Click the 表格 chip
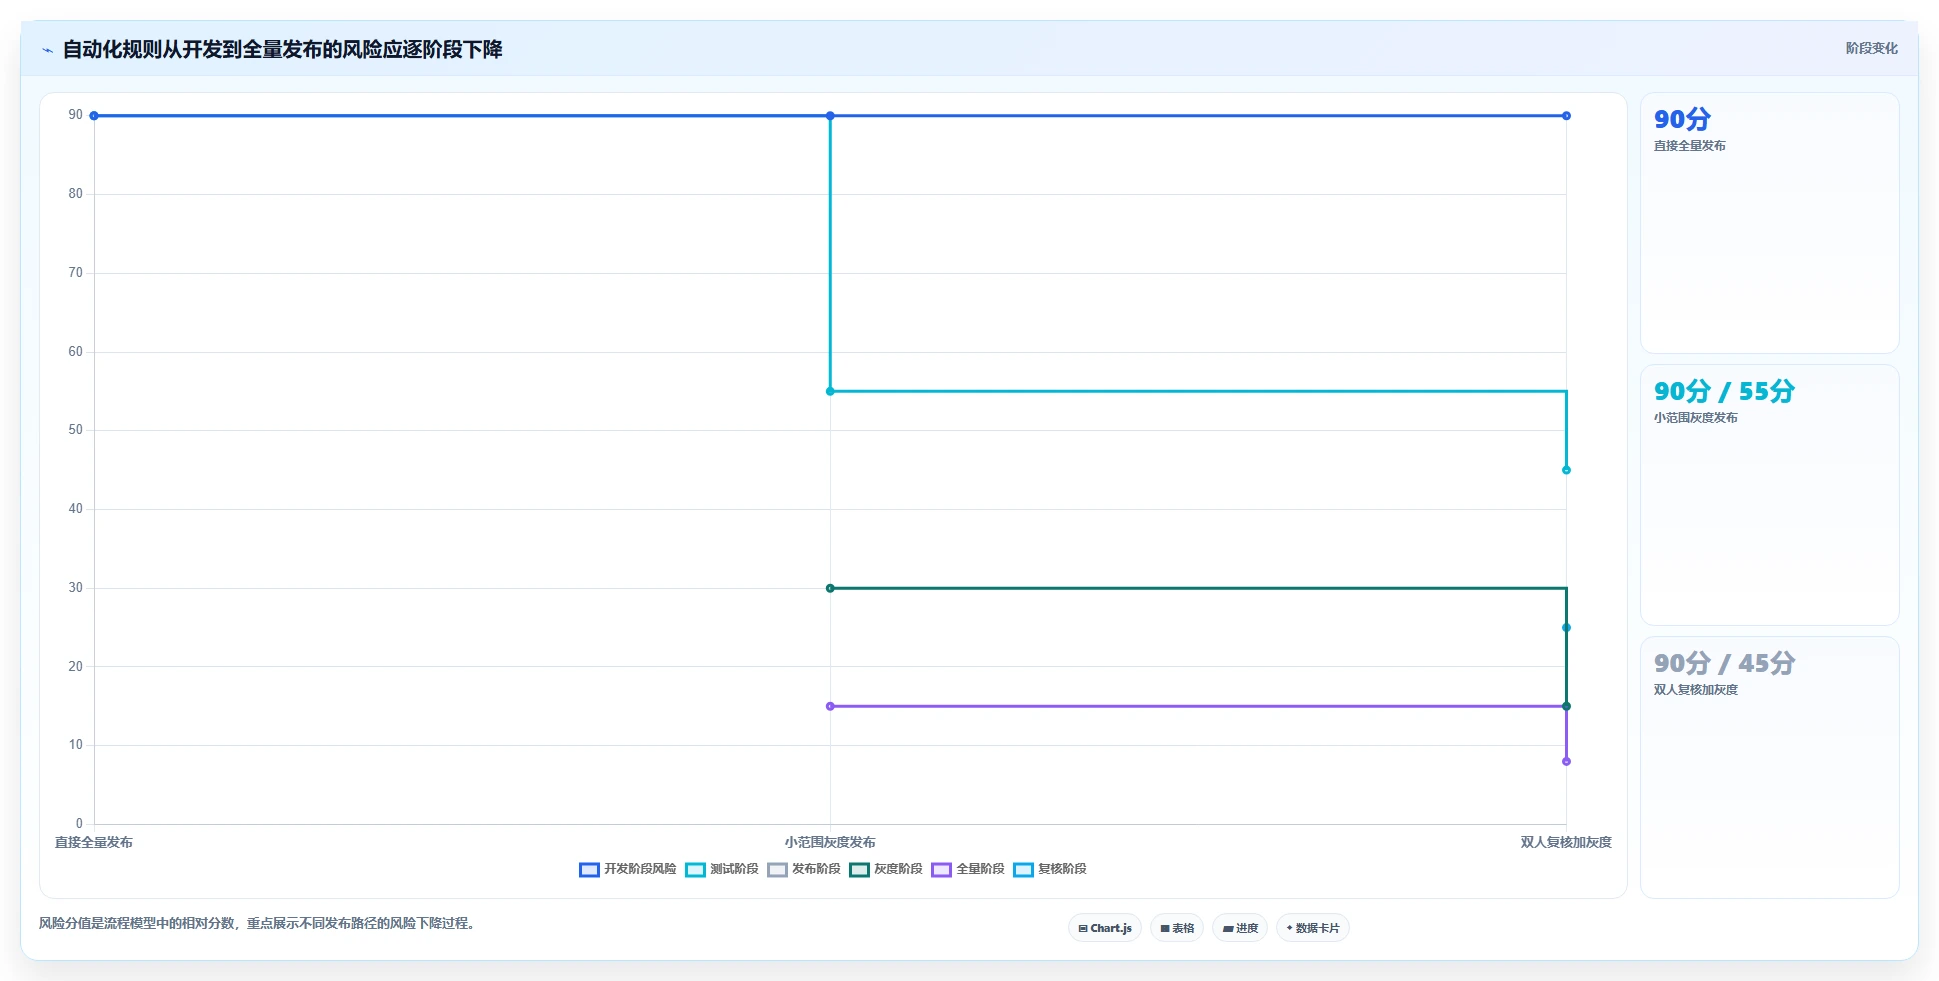 [x=1177, y=928]
